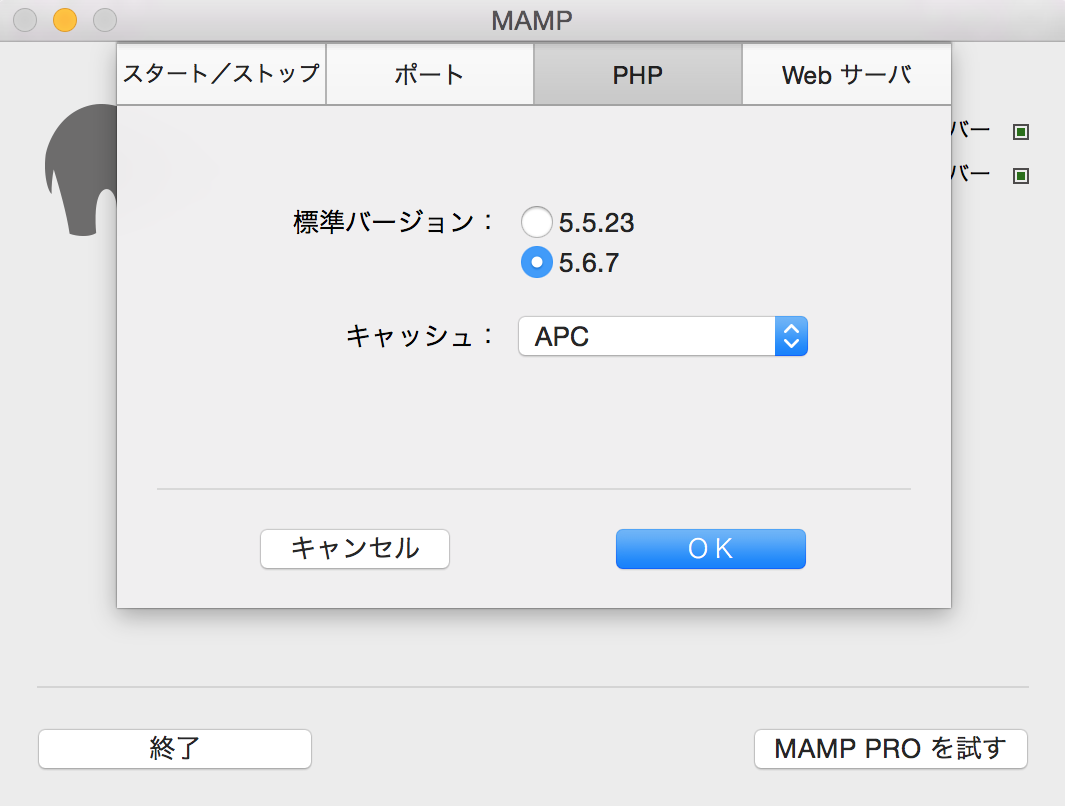Click the top green server status indicator

pos(1021,131)
